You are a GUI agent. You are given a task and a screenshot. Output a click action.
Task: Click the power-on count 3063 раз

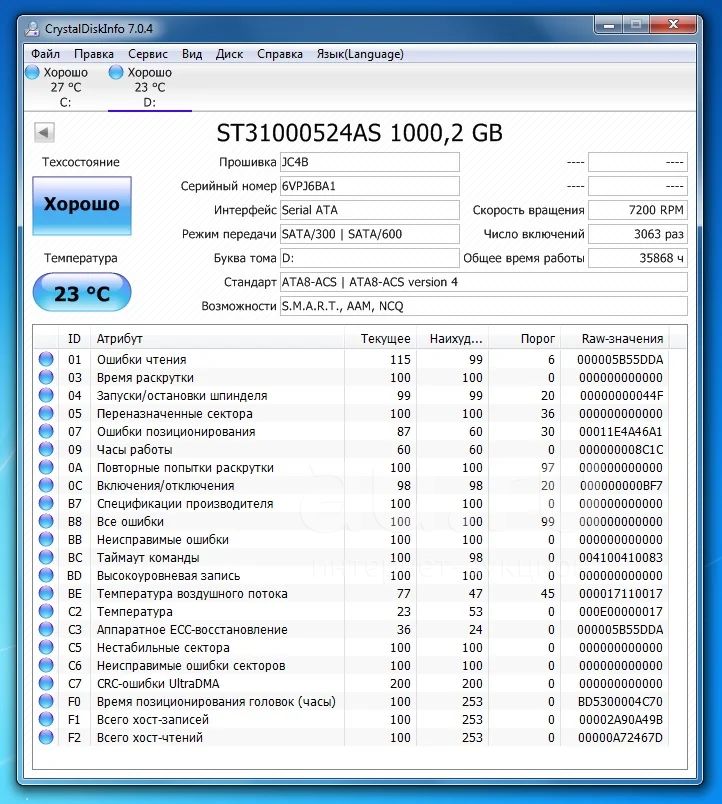tap(637, 234)
